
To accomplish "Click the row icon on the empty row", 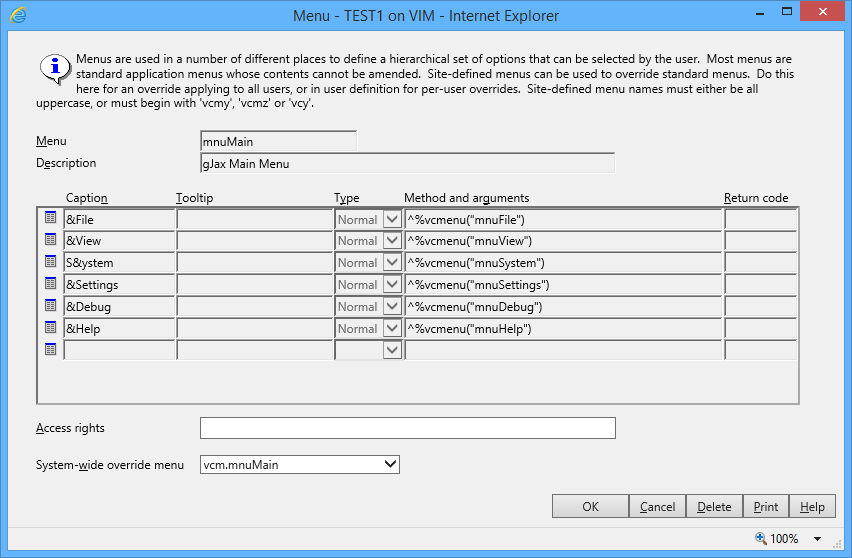I will (x=51, y=349).
